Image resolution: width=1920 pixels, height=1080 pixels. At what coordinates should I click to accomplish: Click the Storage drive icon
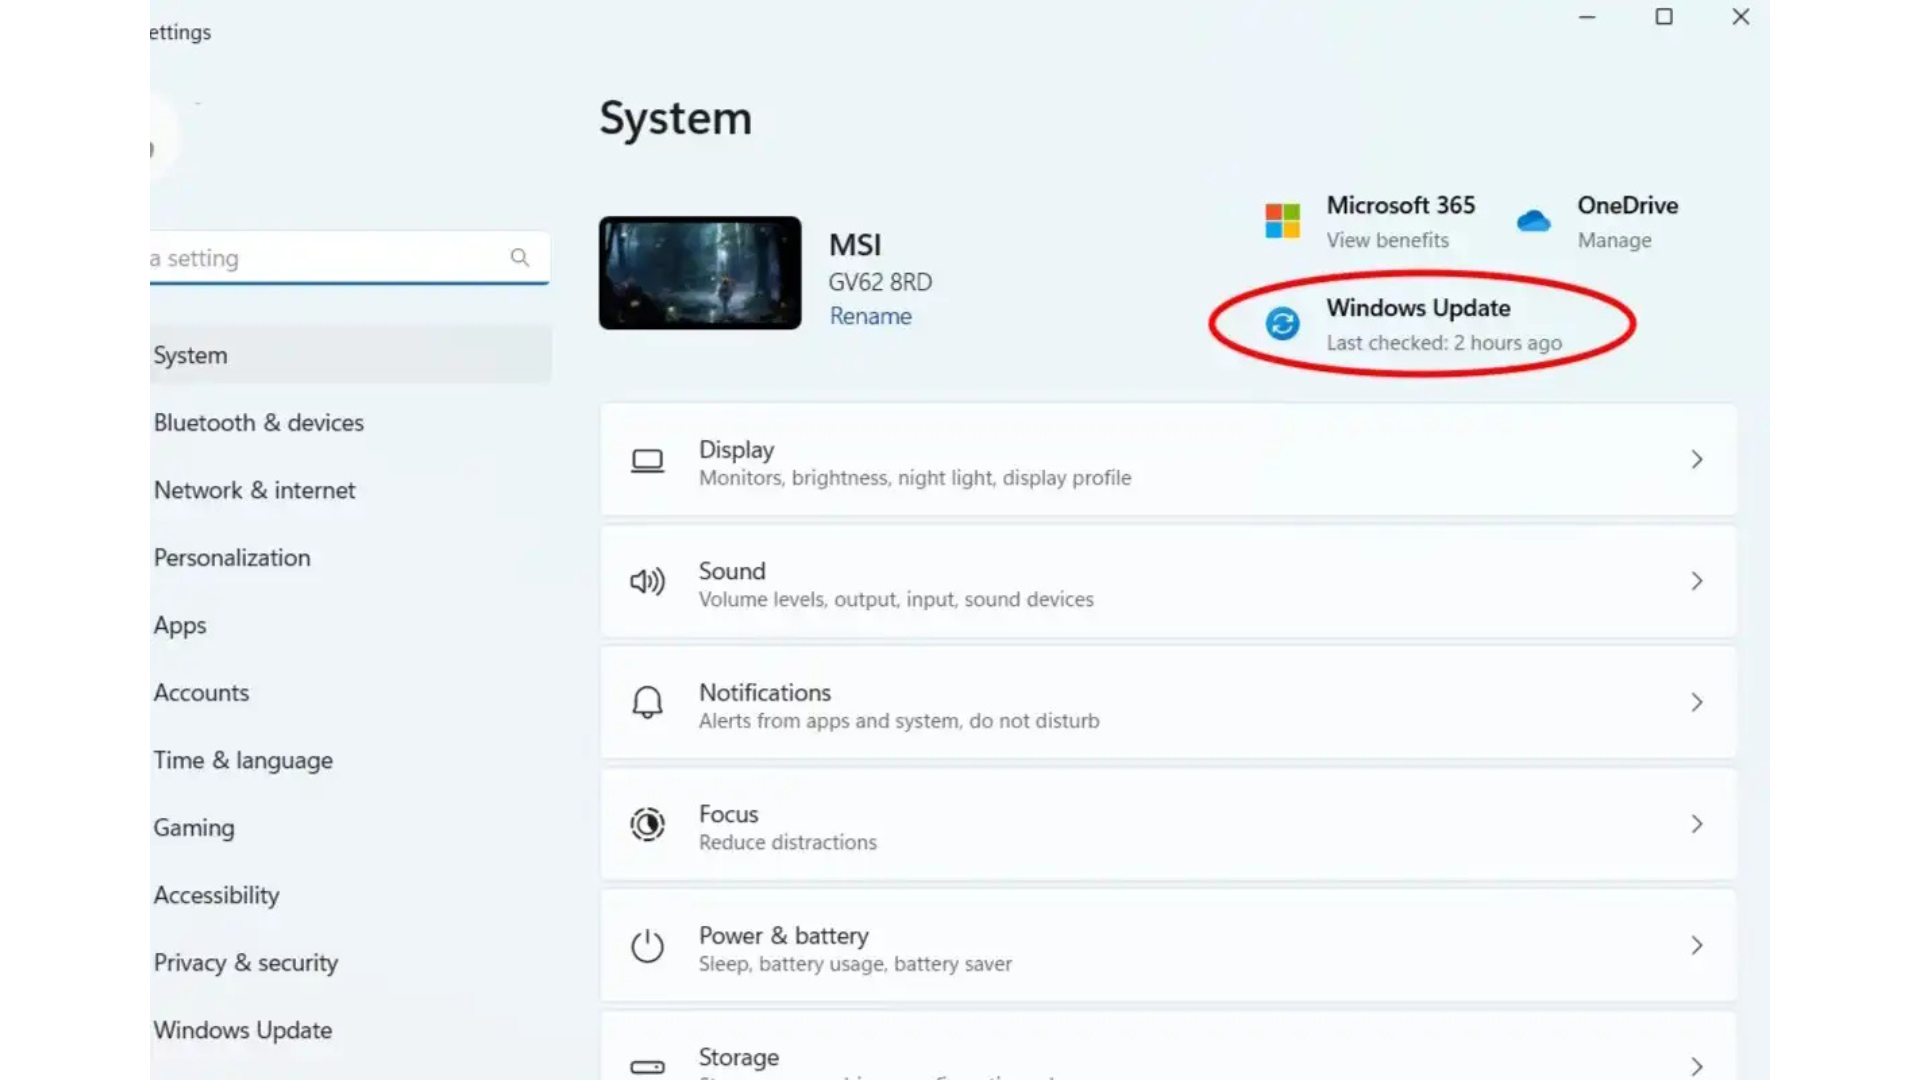click(x=648, y=1065)
